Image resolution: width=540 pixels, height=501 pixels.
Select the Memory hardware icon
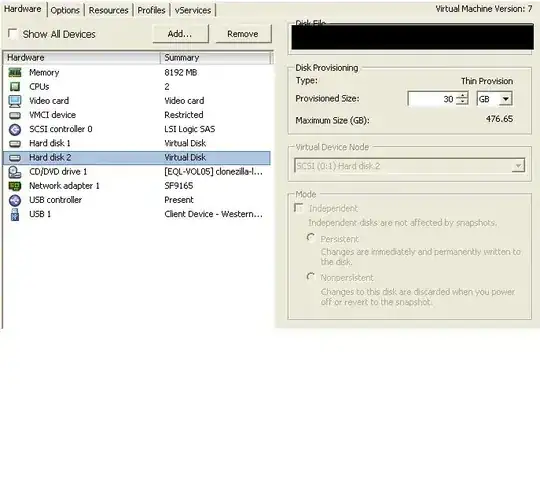click(x=15, y=72)
